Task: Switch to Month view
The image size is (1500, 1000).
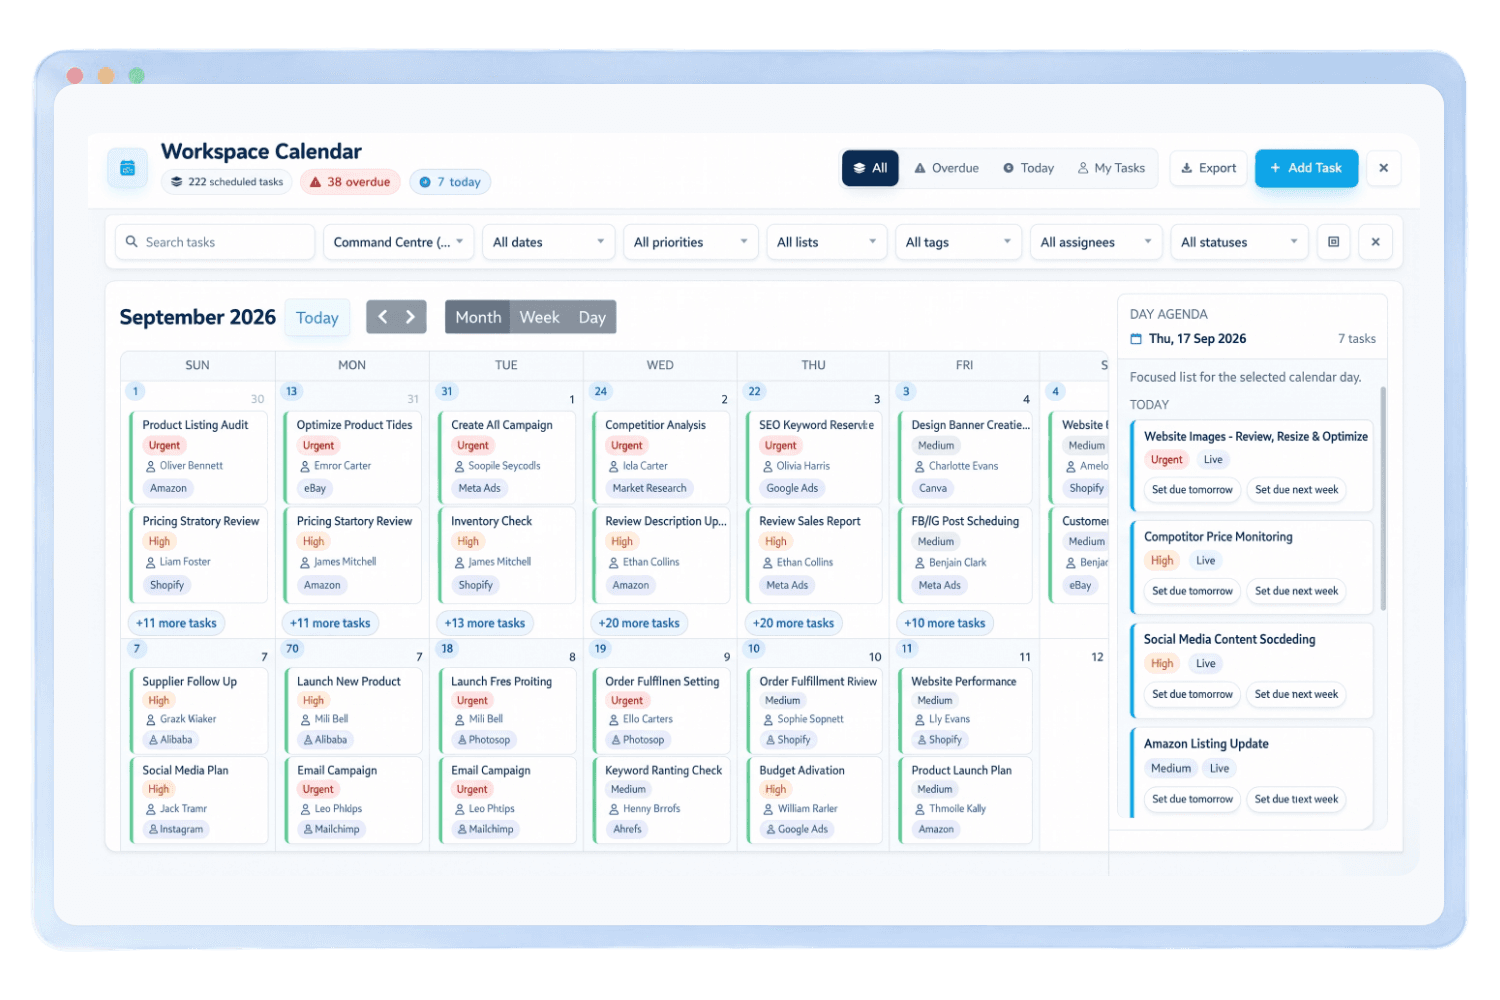Action: 478,317
